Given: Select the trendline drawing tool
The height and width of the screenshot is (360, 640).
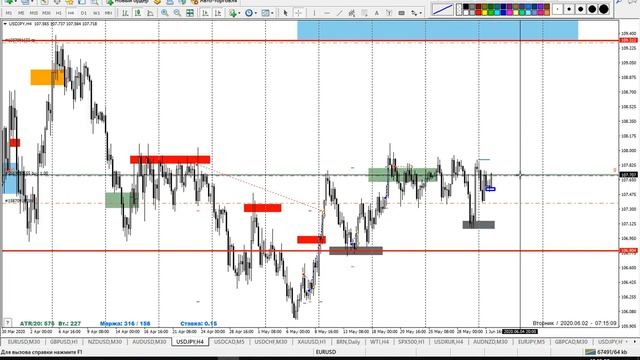Looking at the screenshot, I should [339, 13].
